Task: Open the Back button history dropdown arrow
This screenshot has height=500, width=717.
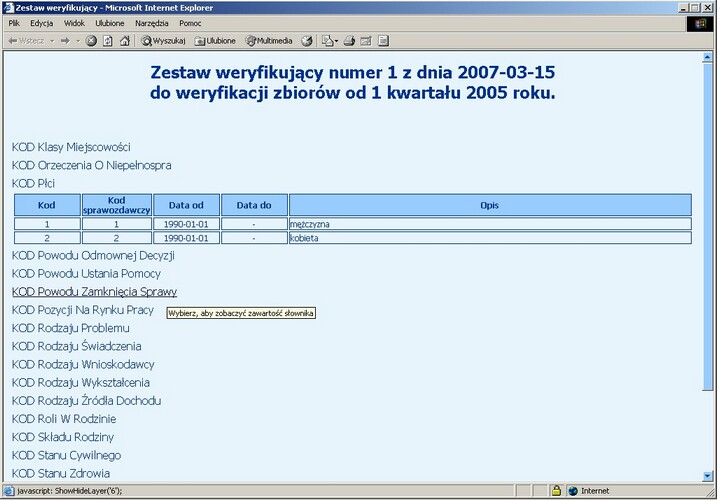Action: click(x=51, y=41)
